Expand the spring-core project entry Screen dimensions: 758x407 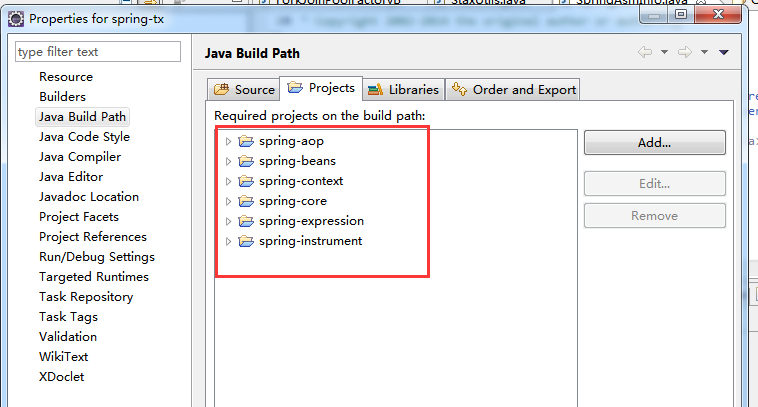click(228, 202)
